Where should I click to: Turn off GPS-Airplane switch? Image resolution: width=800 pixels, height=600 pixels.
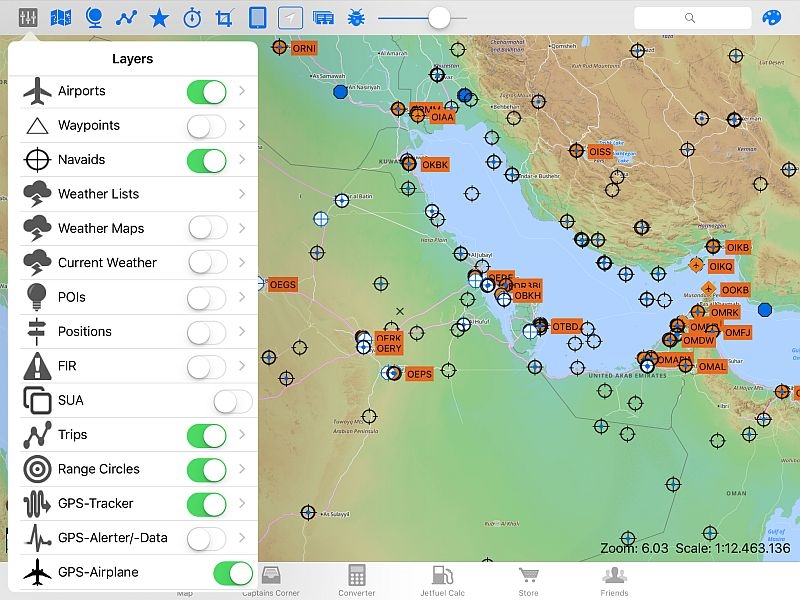click(233, 573)
